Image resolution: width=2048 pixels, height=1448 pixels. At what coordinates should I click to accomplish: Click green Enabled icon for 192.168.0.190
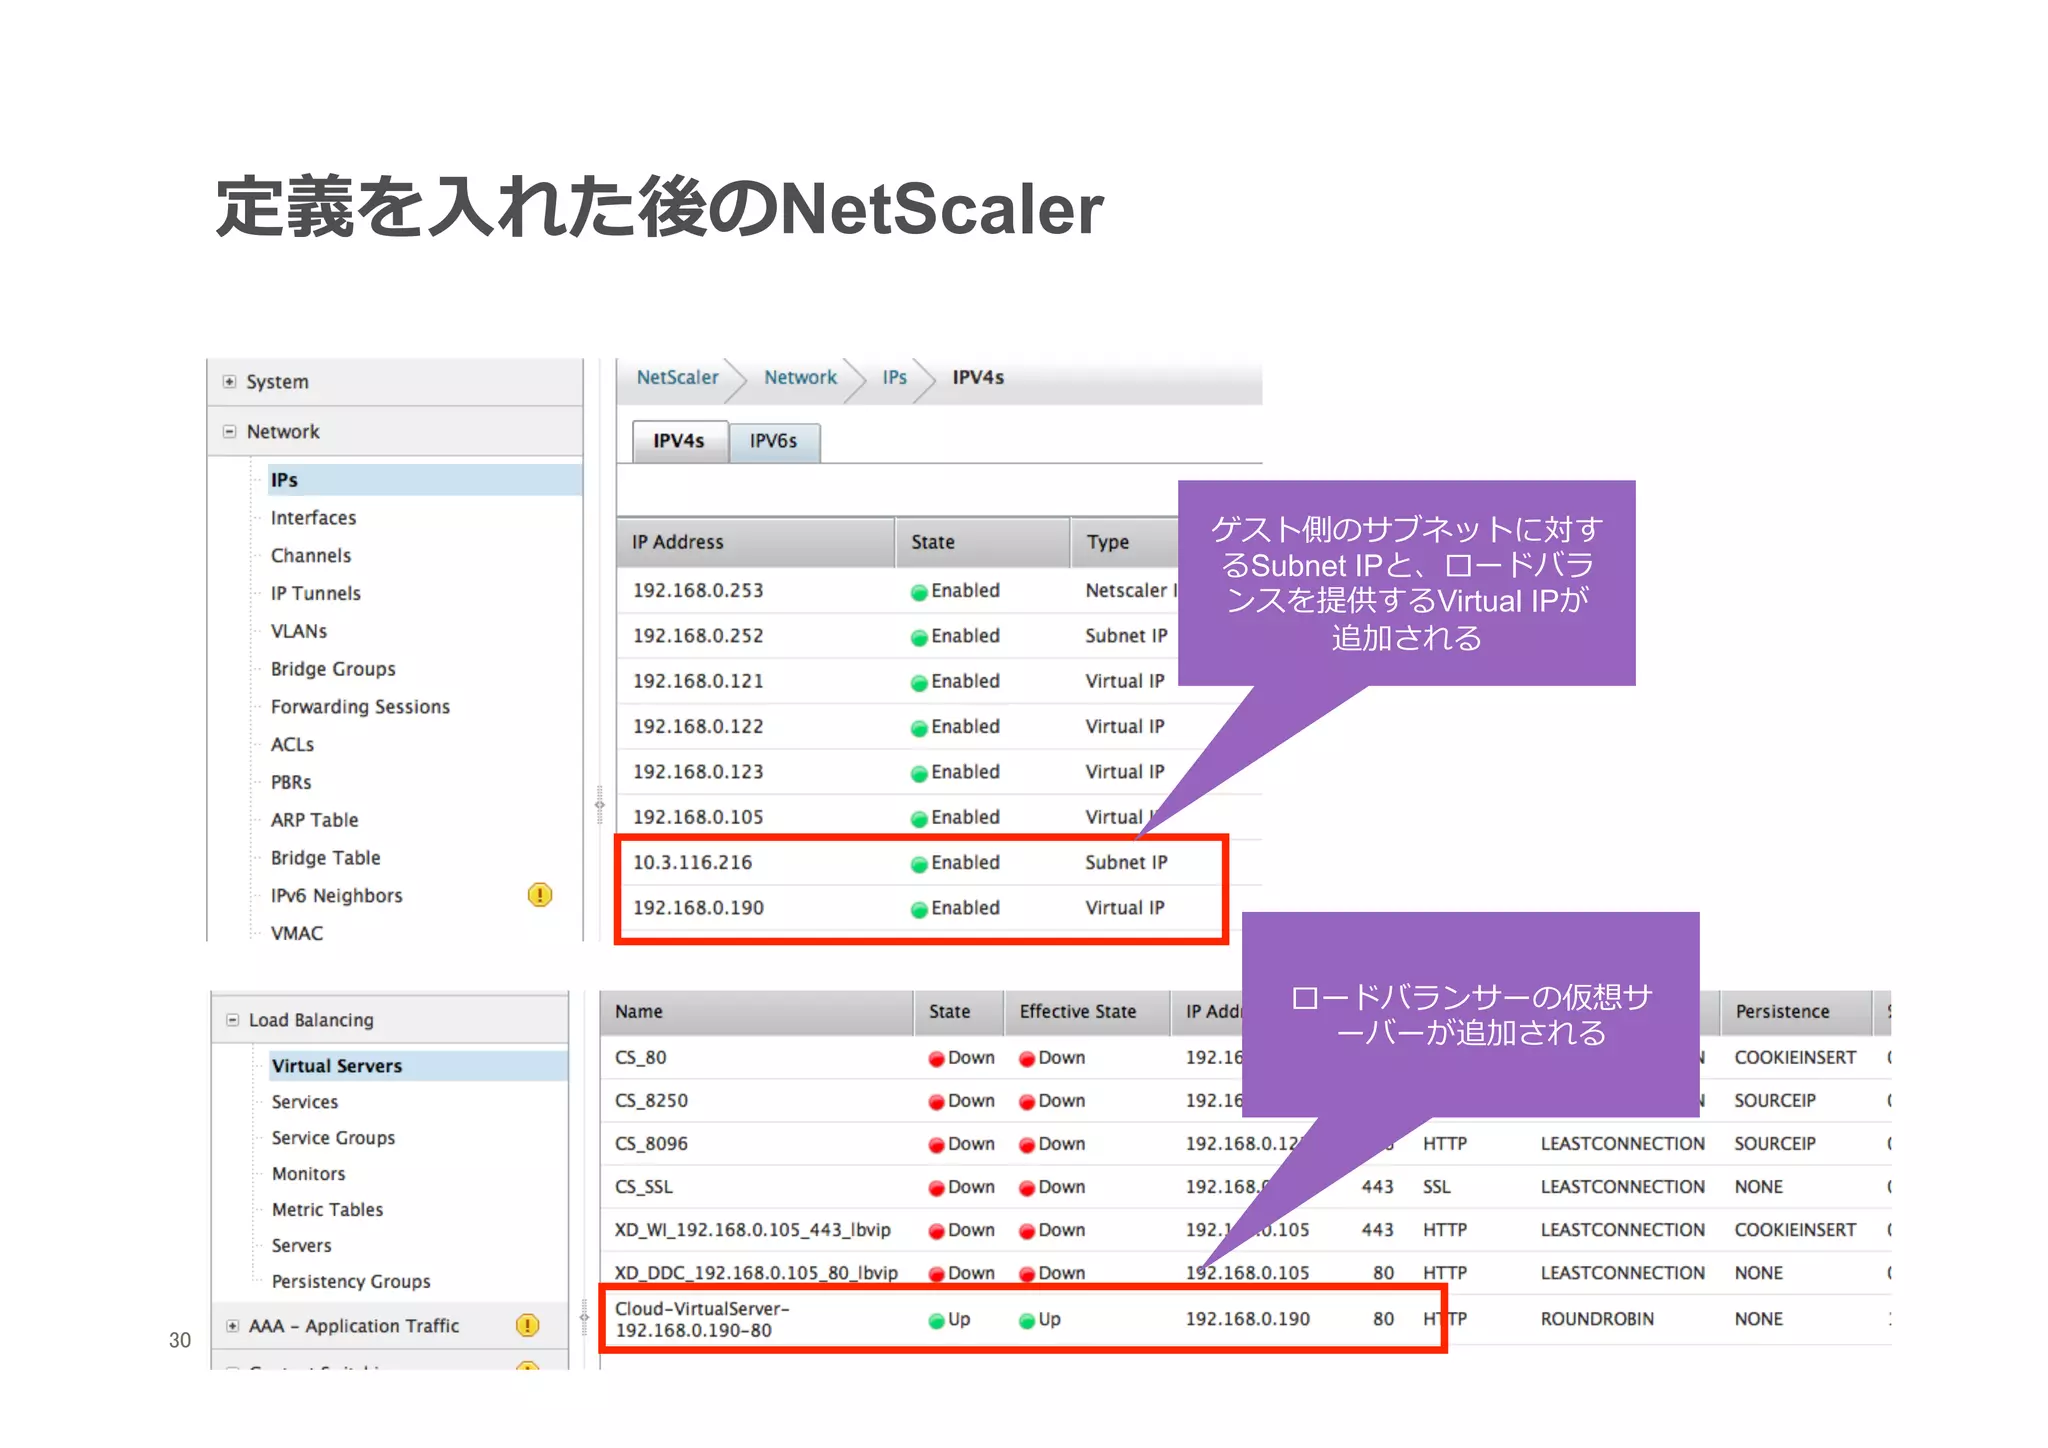tap(918, 909)
